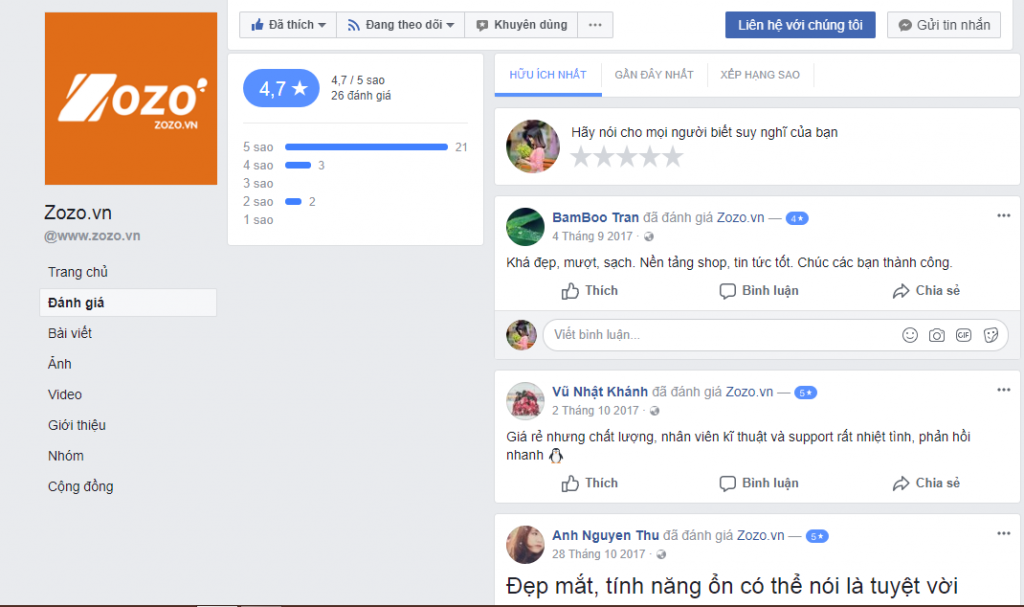Switch to Xếp hạng sao tab

coord(760,74)
